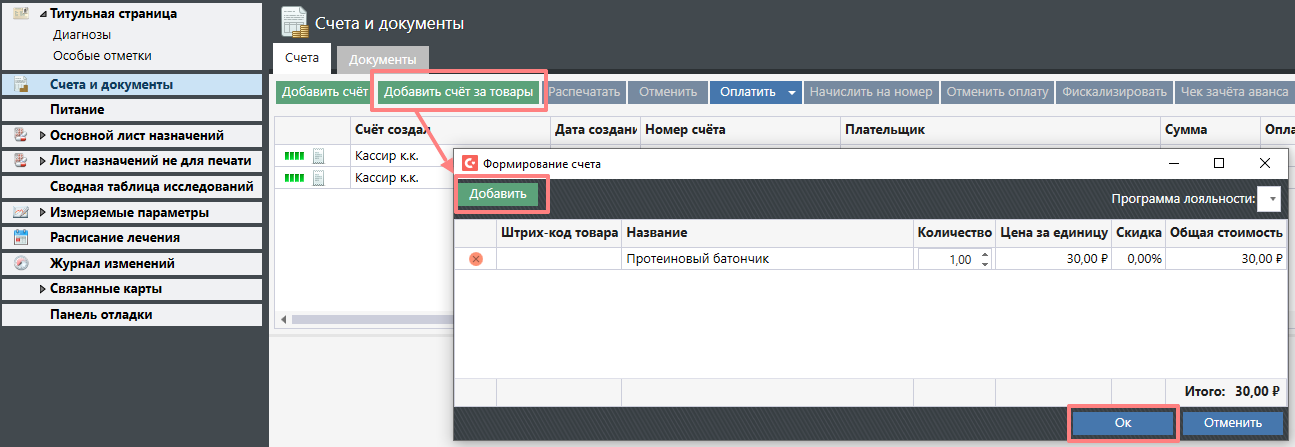Click the Добавить счёт за товары button
This screenshot has width=1295, height=447.
[x=458, y=93]
